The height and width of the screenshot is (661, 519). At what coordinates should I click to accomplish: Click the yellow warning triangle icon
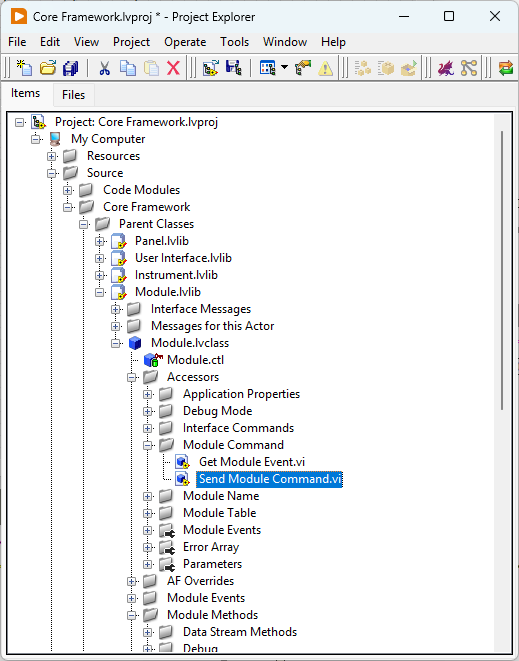[x=325, y=68]
